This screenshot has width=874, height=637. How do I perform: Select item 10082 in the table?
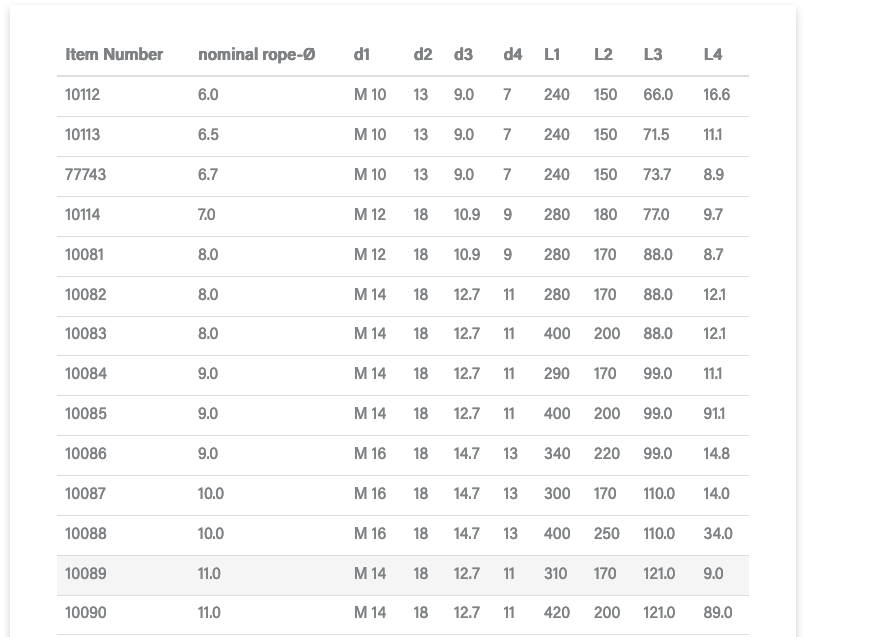[85, 295]
